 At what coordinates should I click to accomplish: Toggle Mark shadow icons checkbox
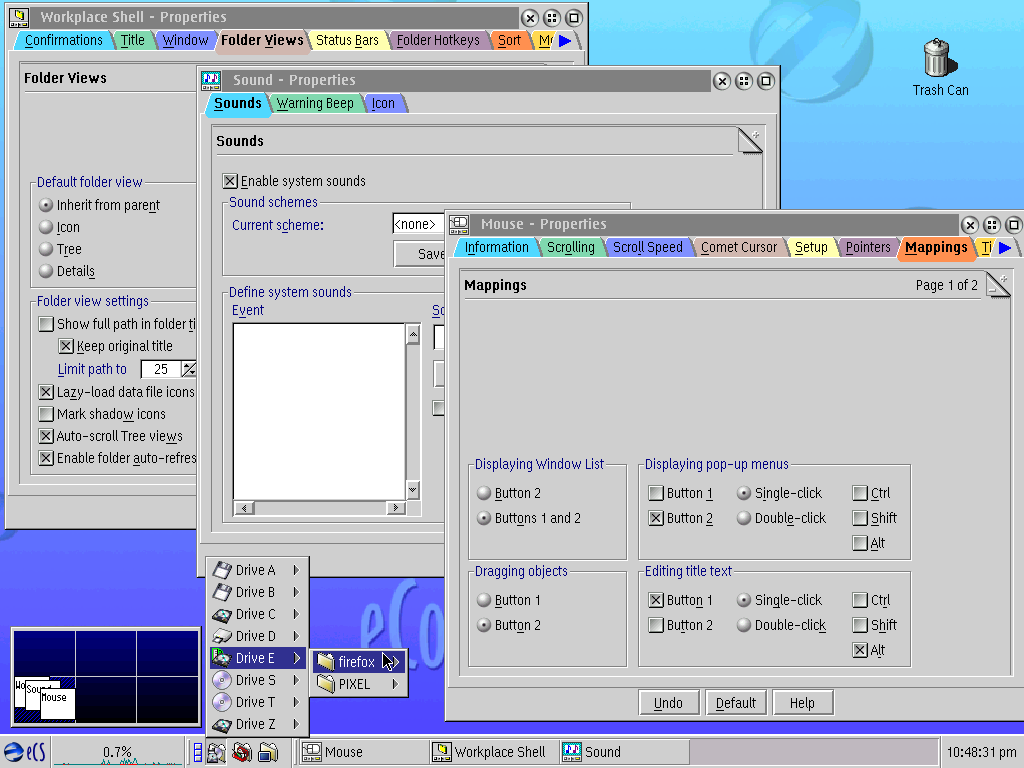pos(46,414)
